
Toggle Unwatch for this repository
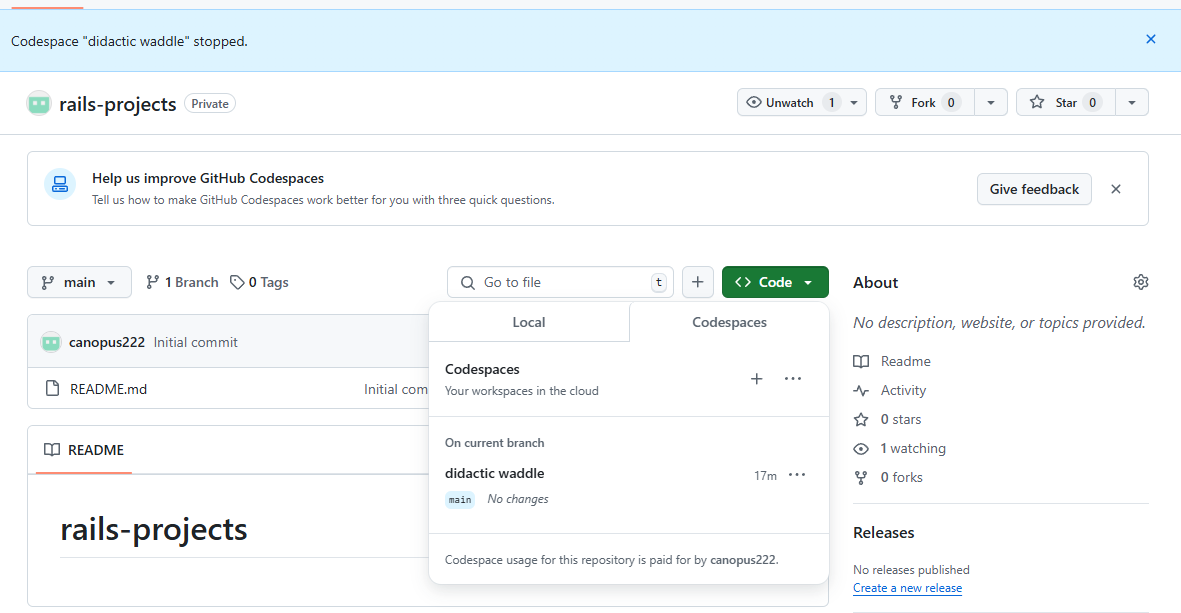[x=790, y=103]
